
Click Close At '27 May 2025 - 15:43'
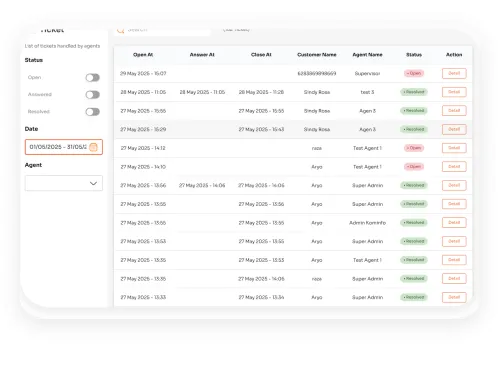(261, 130)
